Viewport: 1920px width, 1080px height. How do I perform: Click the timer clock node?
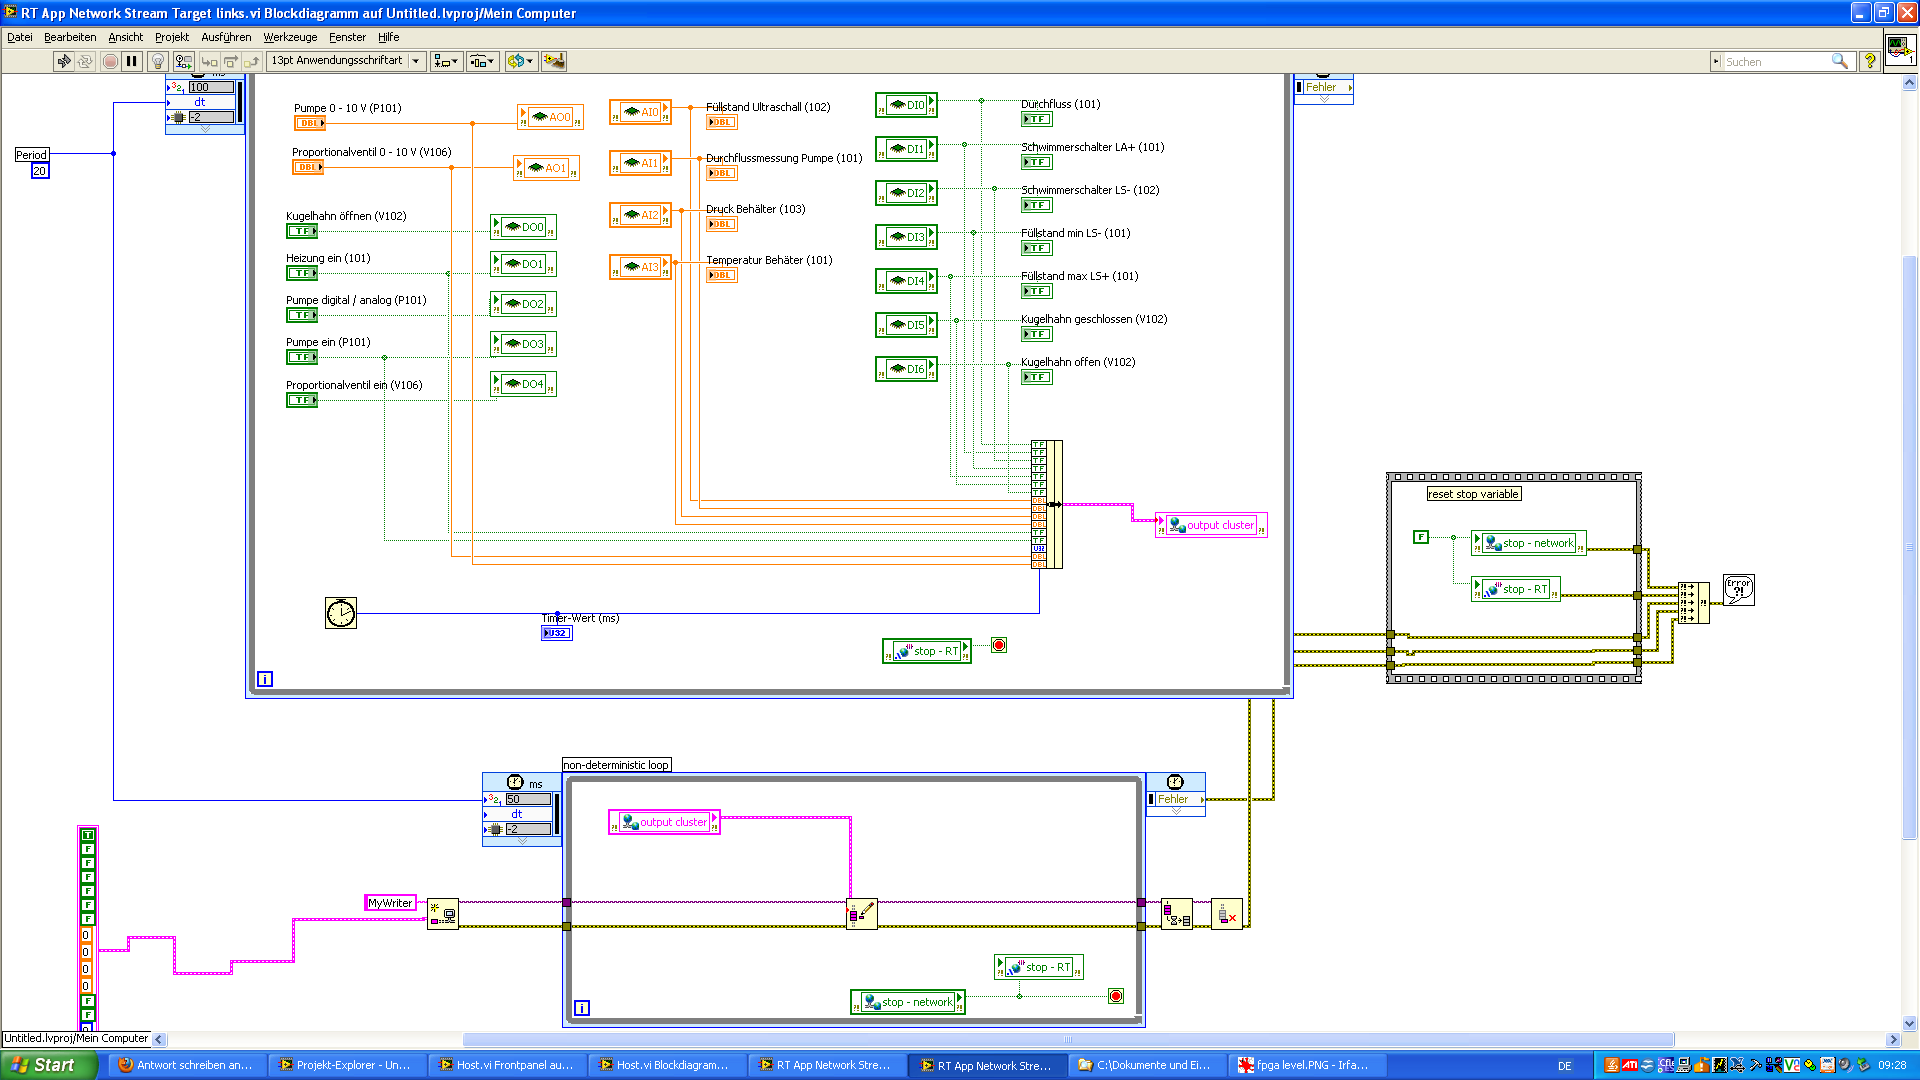coord(340,612)
